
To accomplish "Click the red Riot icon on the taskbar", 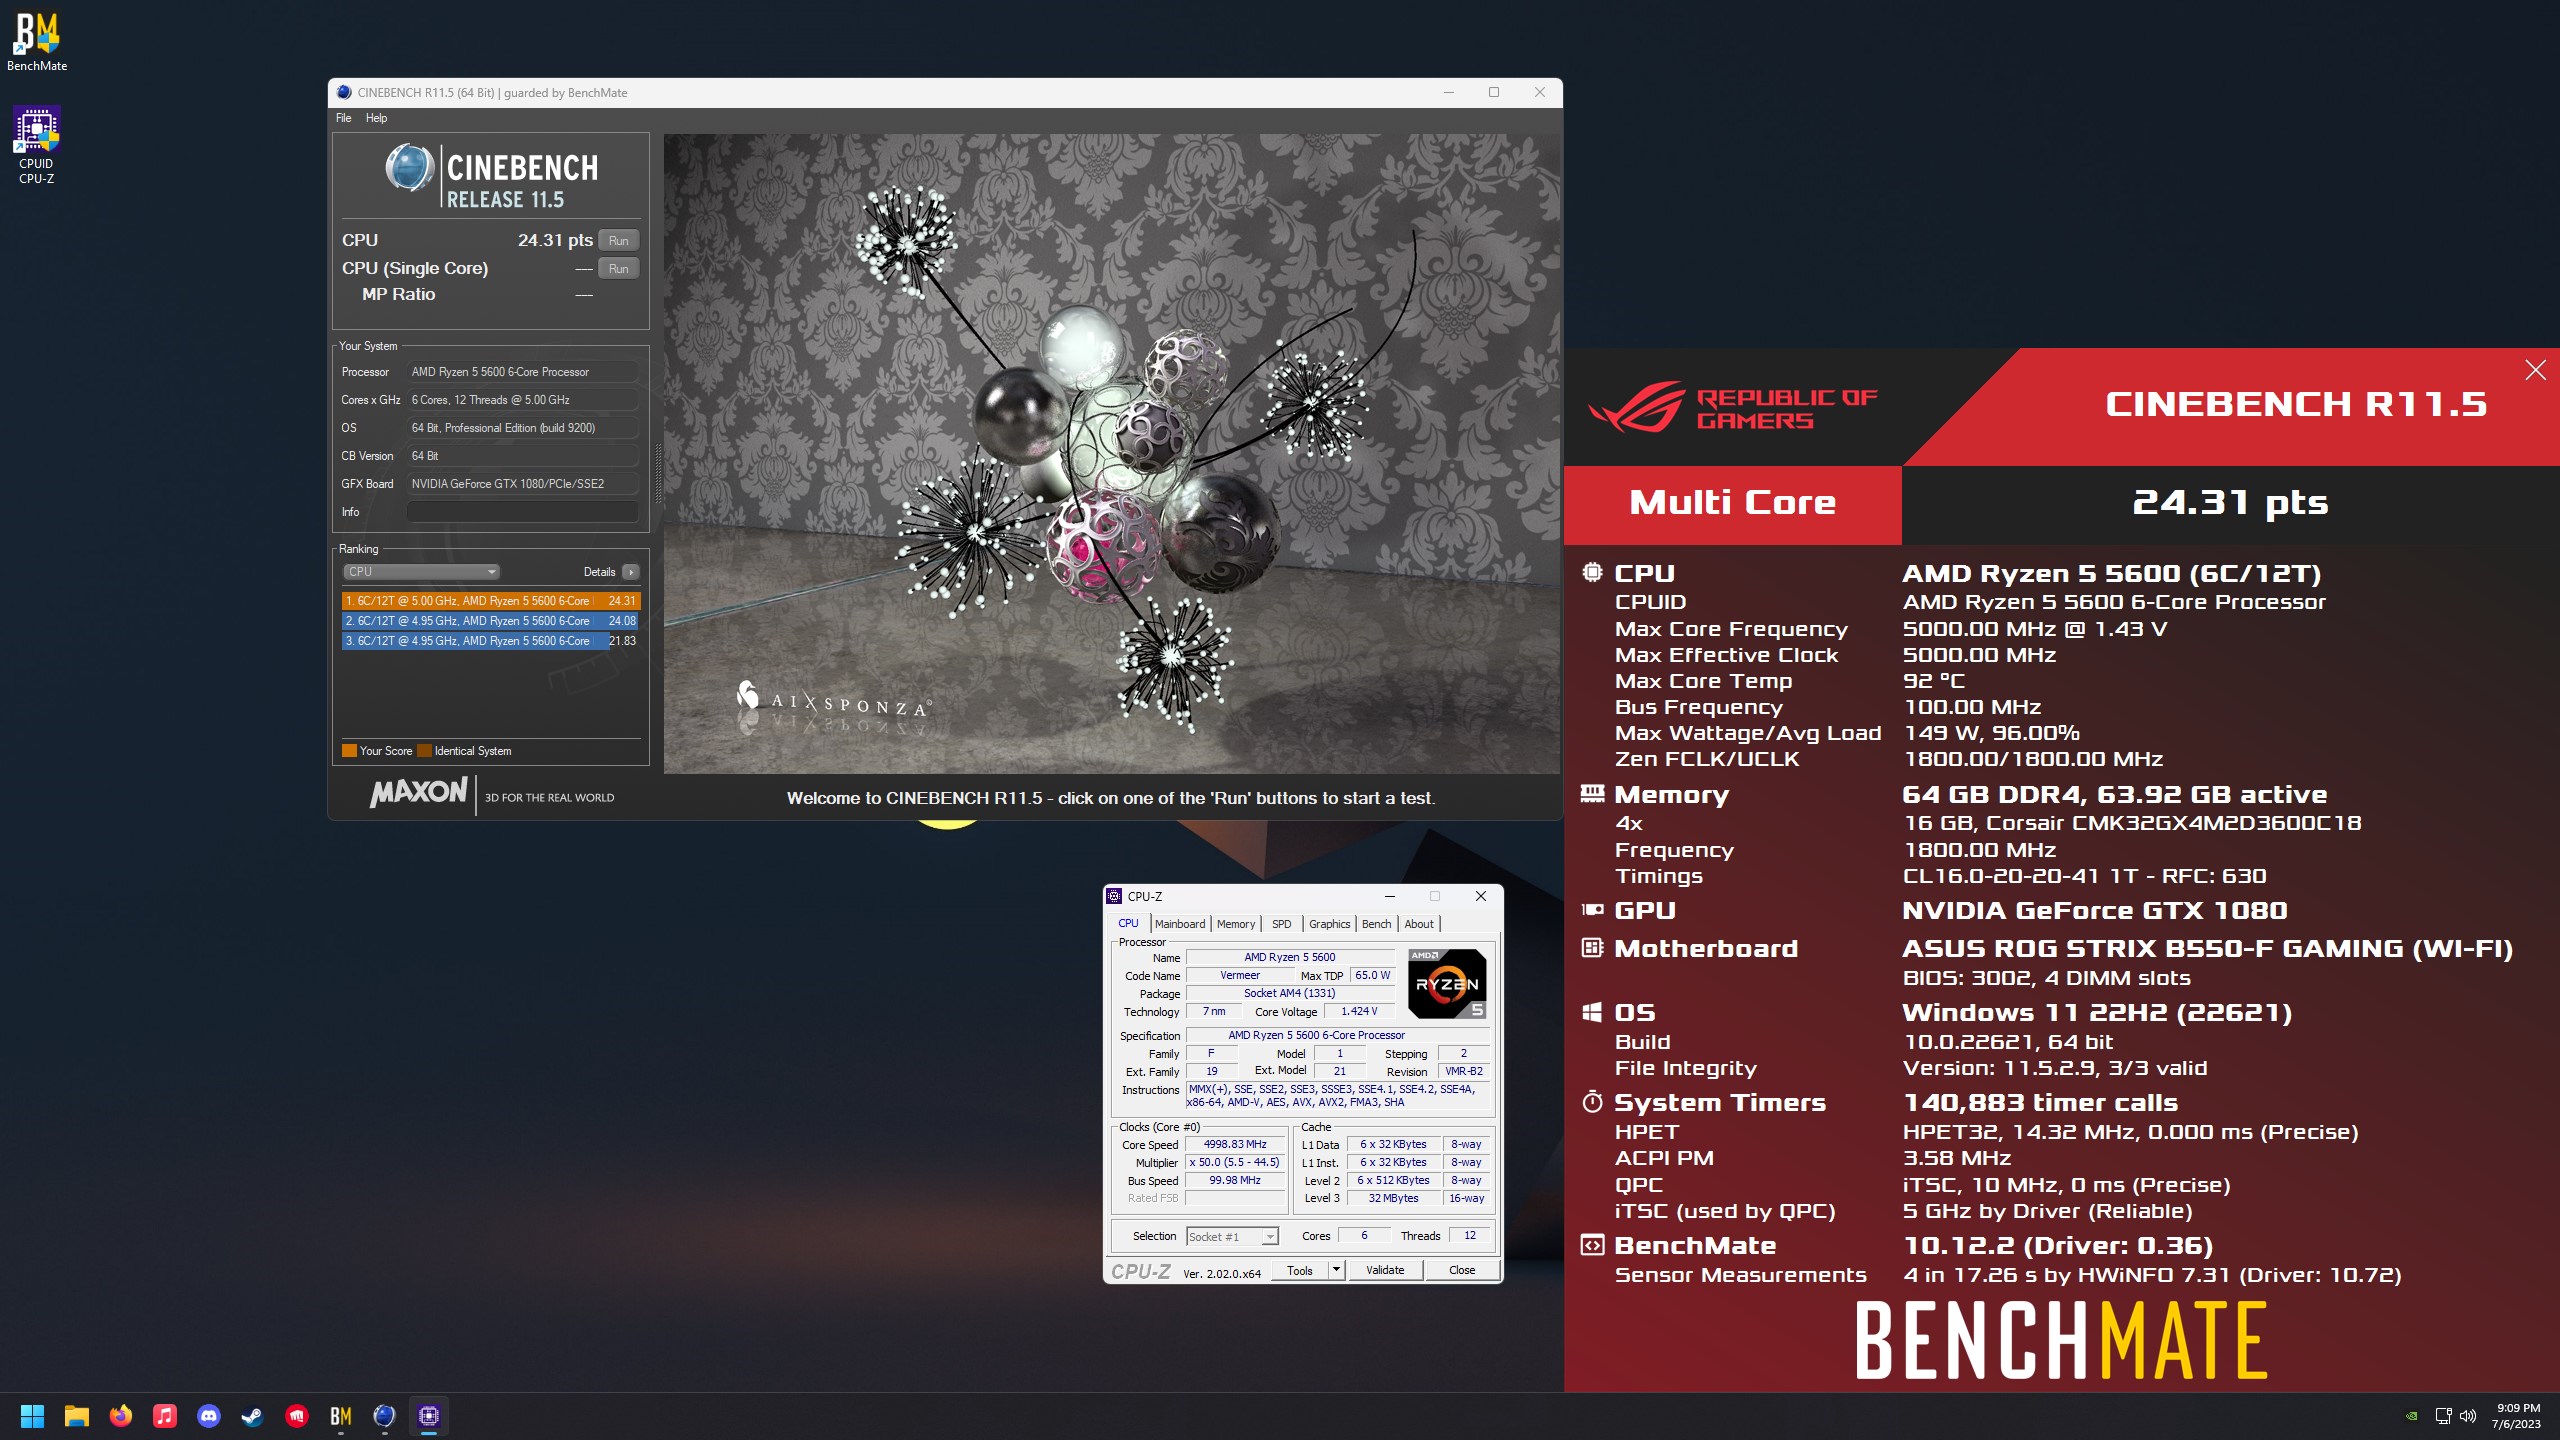I will click(x=297, y=1416).
